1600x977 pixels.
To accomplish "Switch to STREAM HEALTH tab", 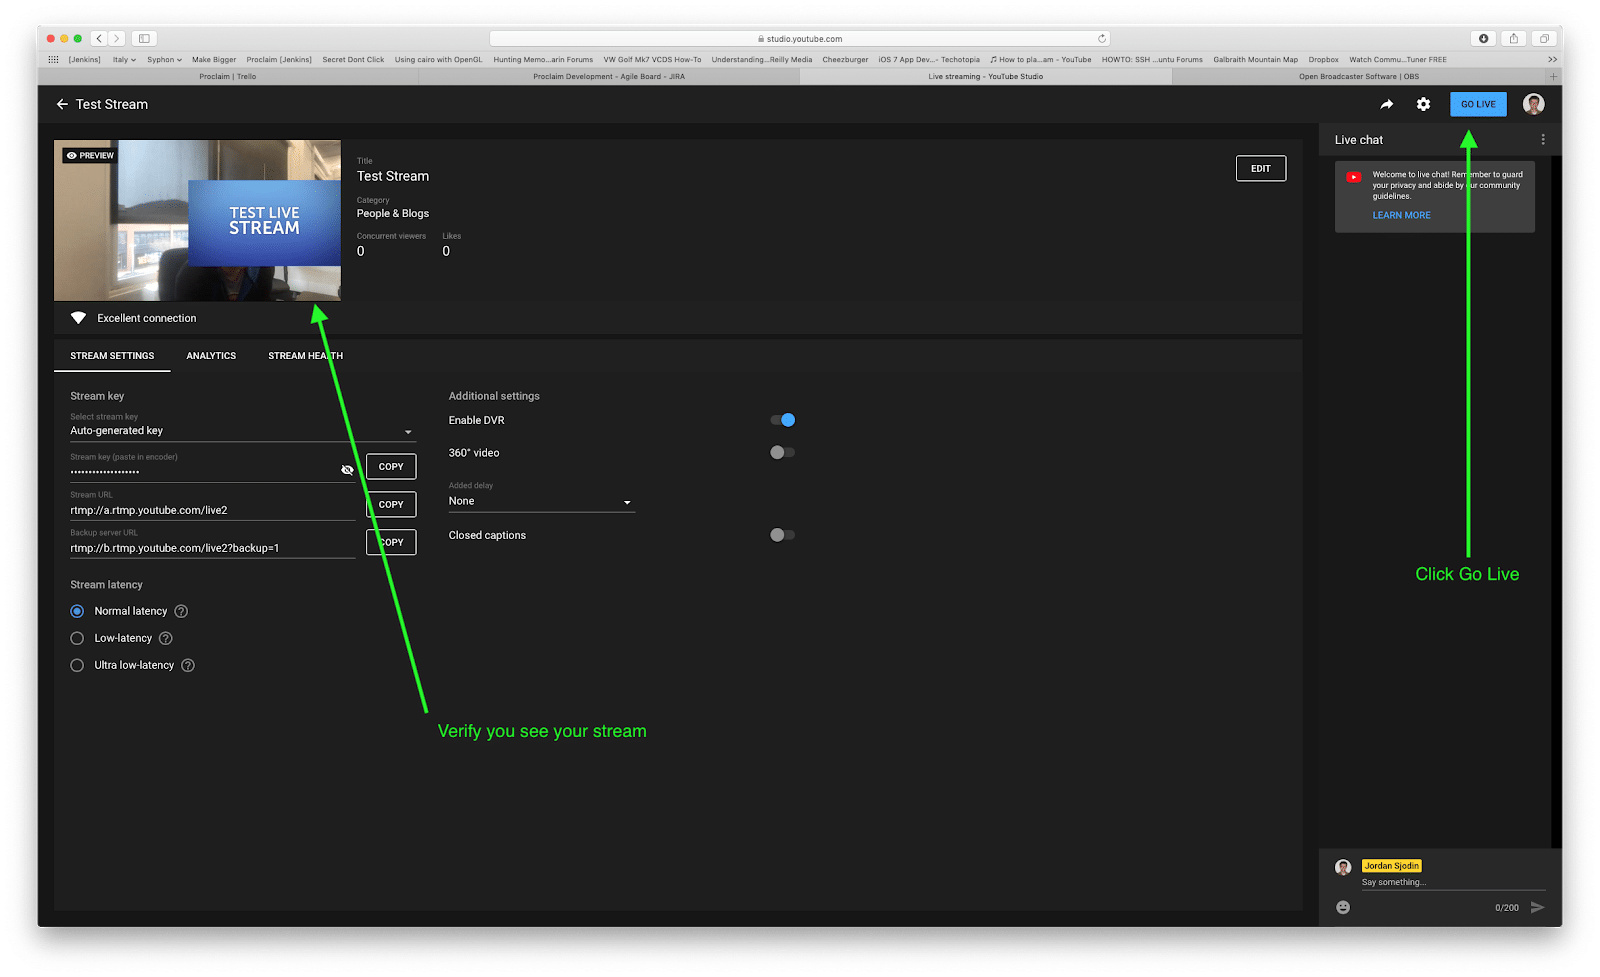I will point(305,356).
